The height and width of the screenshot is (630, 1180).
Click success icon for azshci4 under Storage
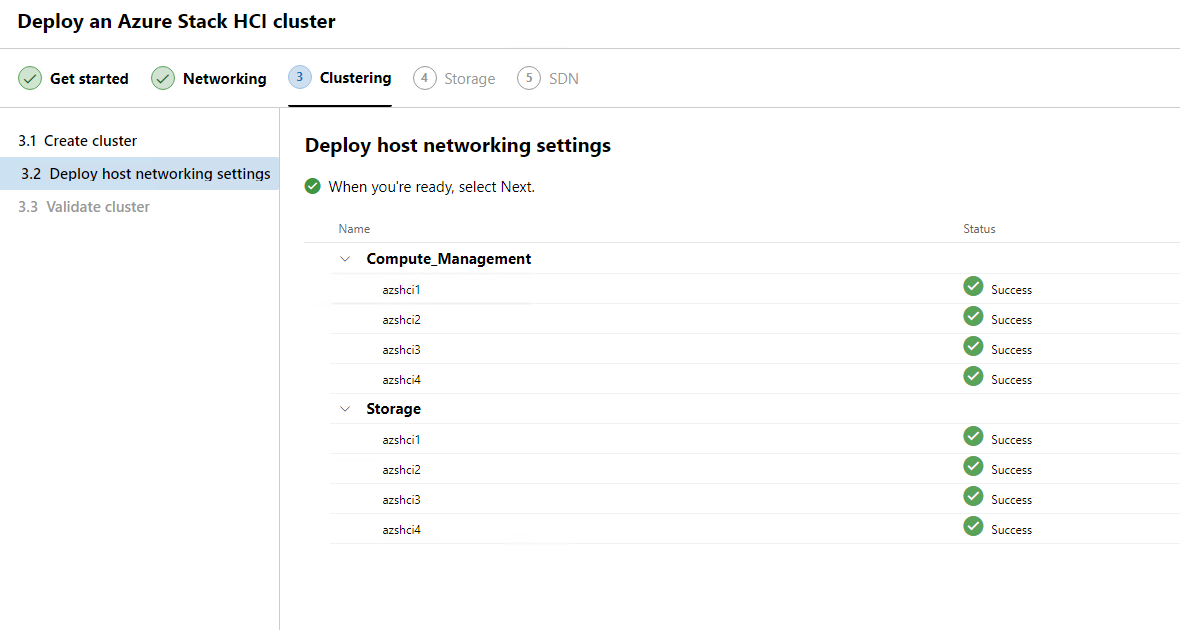(x=973, y=527)
